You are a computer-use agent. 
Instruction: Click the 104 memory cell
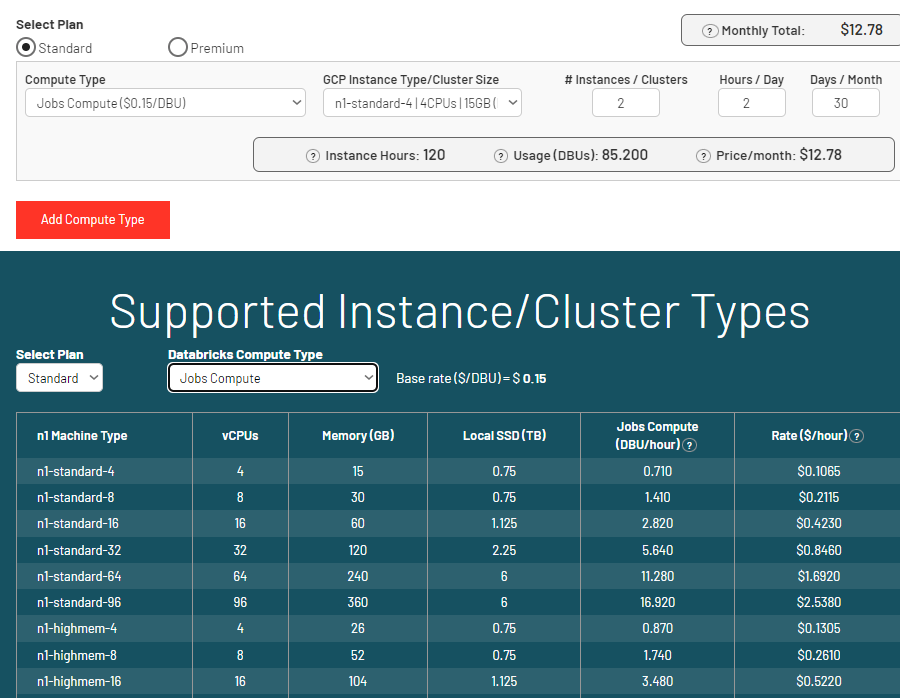click(358, 681)
